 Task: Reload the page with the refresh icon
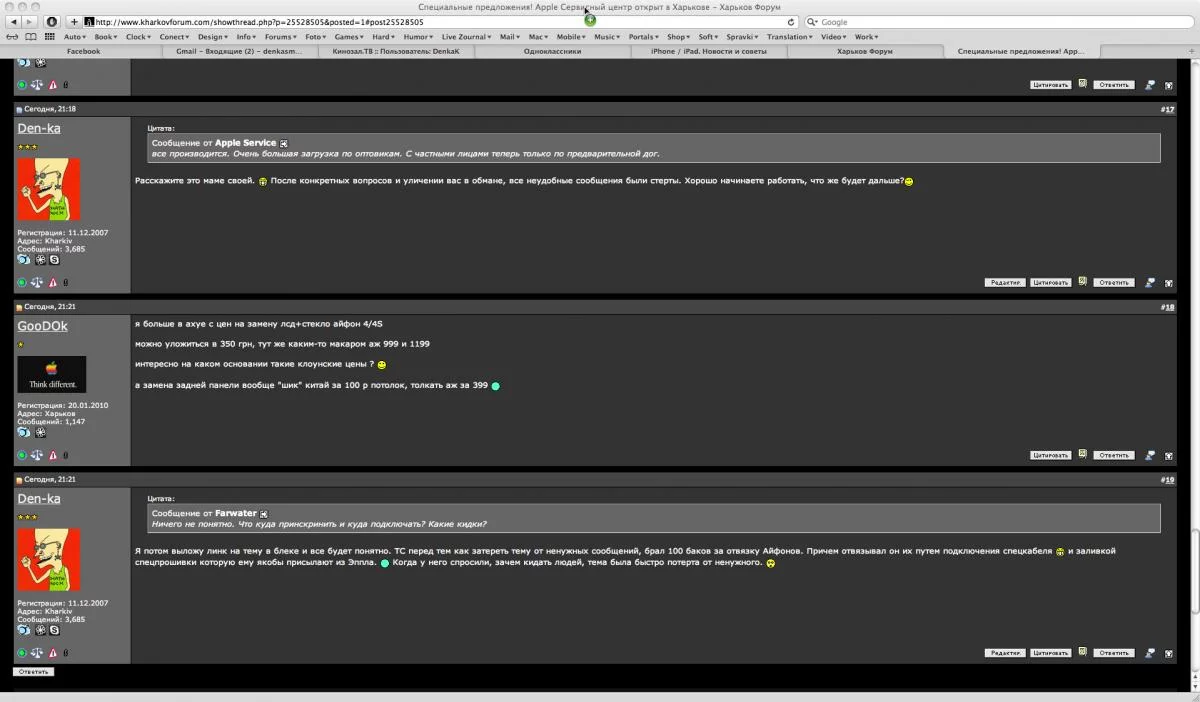click(791, 21)
